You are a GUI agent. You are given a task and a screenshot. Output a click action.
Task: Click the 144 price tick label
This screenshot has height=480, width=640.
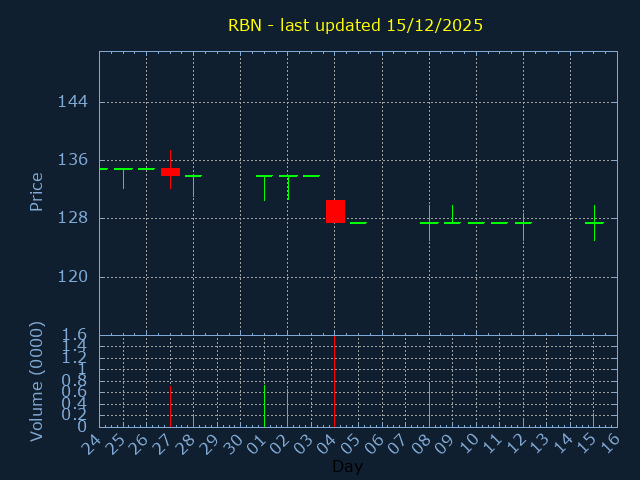pos(72,102)
